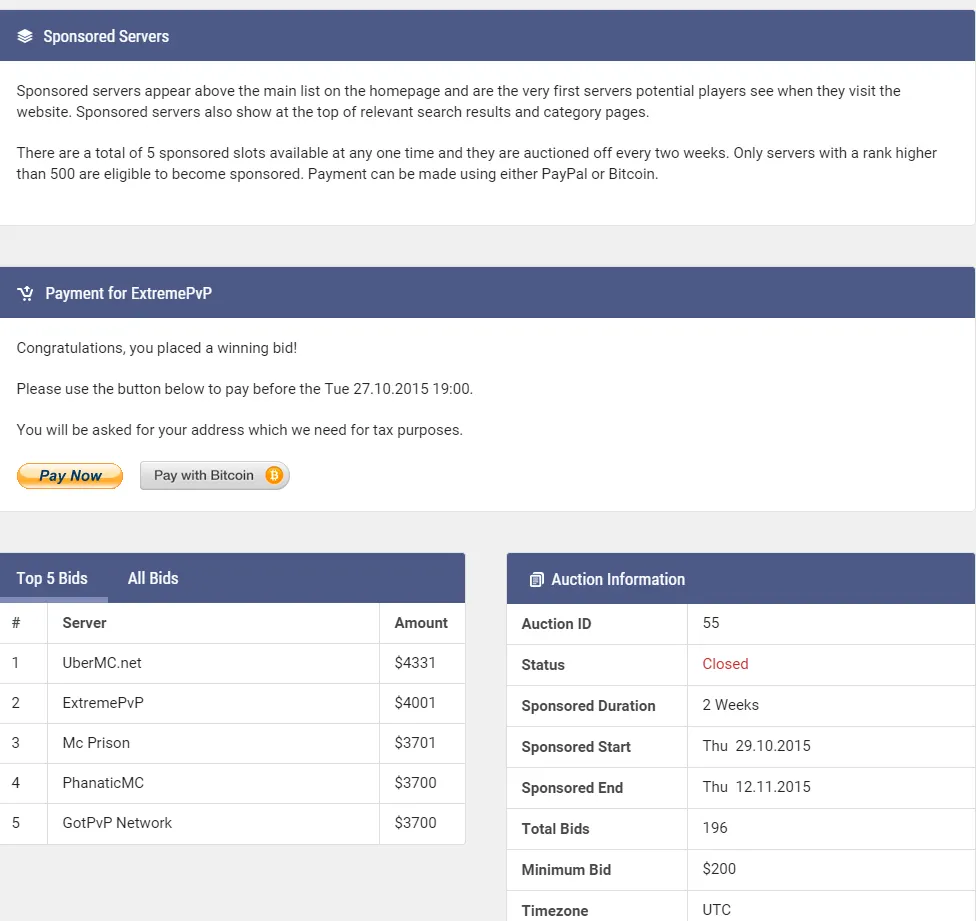The width and height of the screenshot is (976, 921).
Task: Click the Sponsored Duration label
Action: [x=588, y=706]
